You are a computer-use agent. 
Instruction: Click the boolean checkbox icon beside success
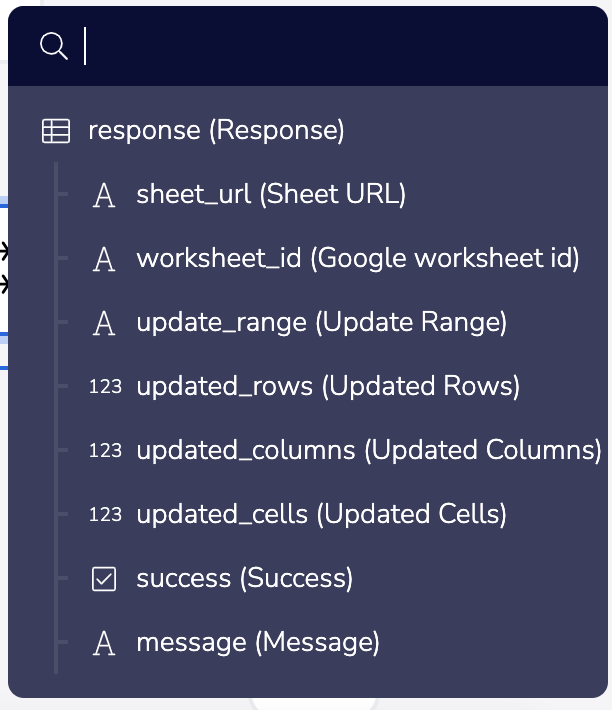click(x=104, y=579)
